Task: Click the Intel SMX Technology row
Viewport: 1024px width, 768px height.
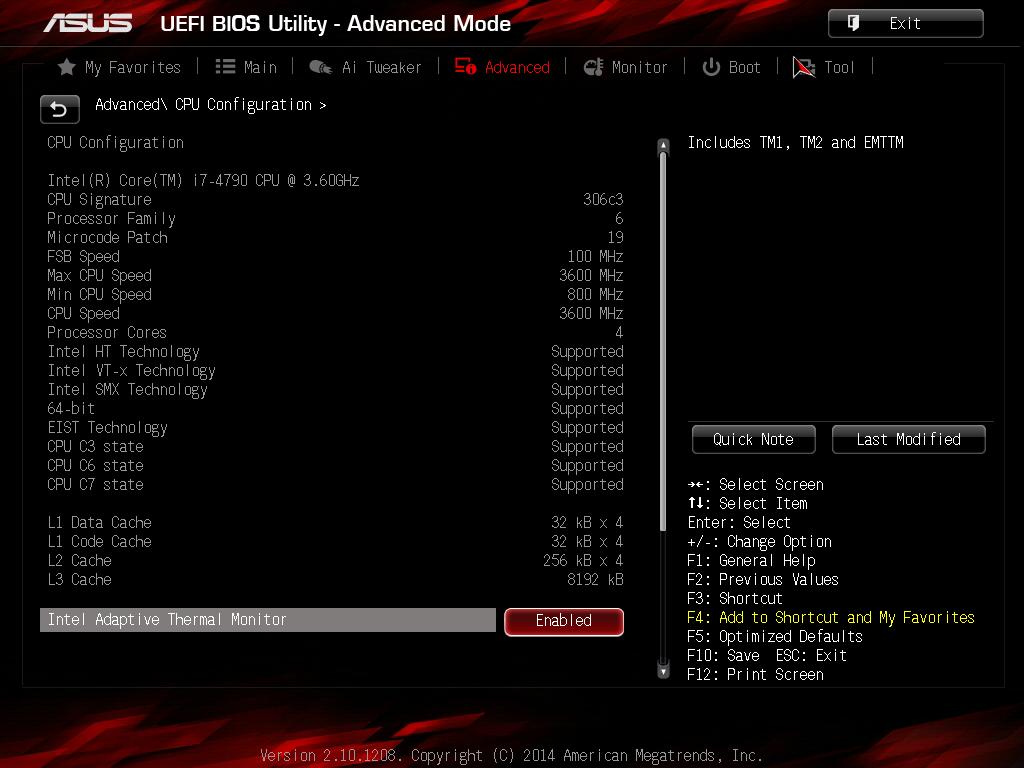Action: [335, 389]
